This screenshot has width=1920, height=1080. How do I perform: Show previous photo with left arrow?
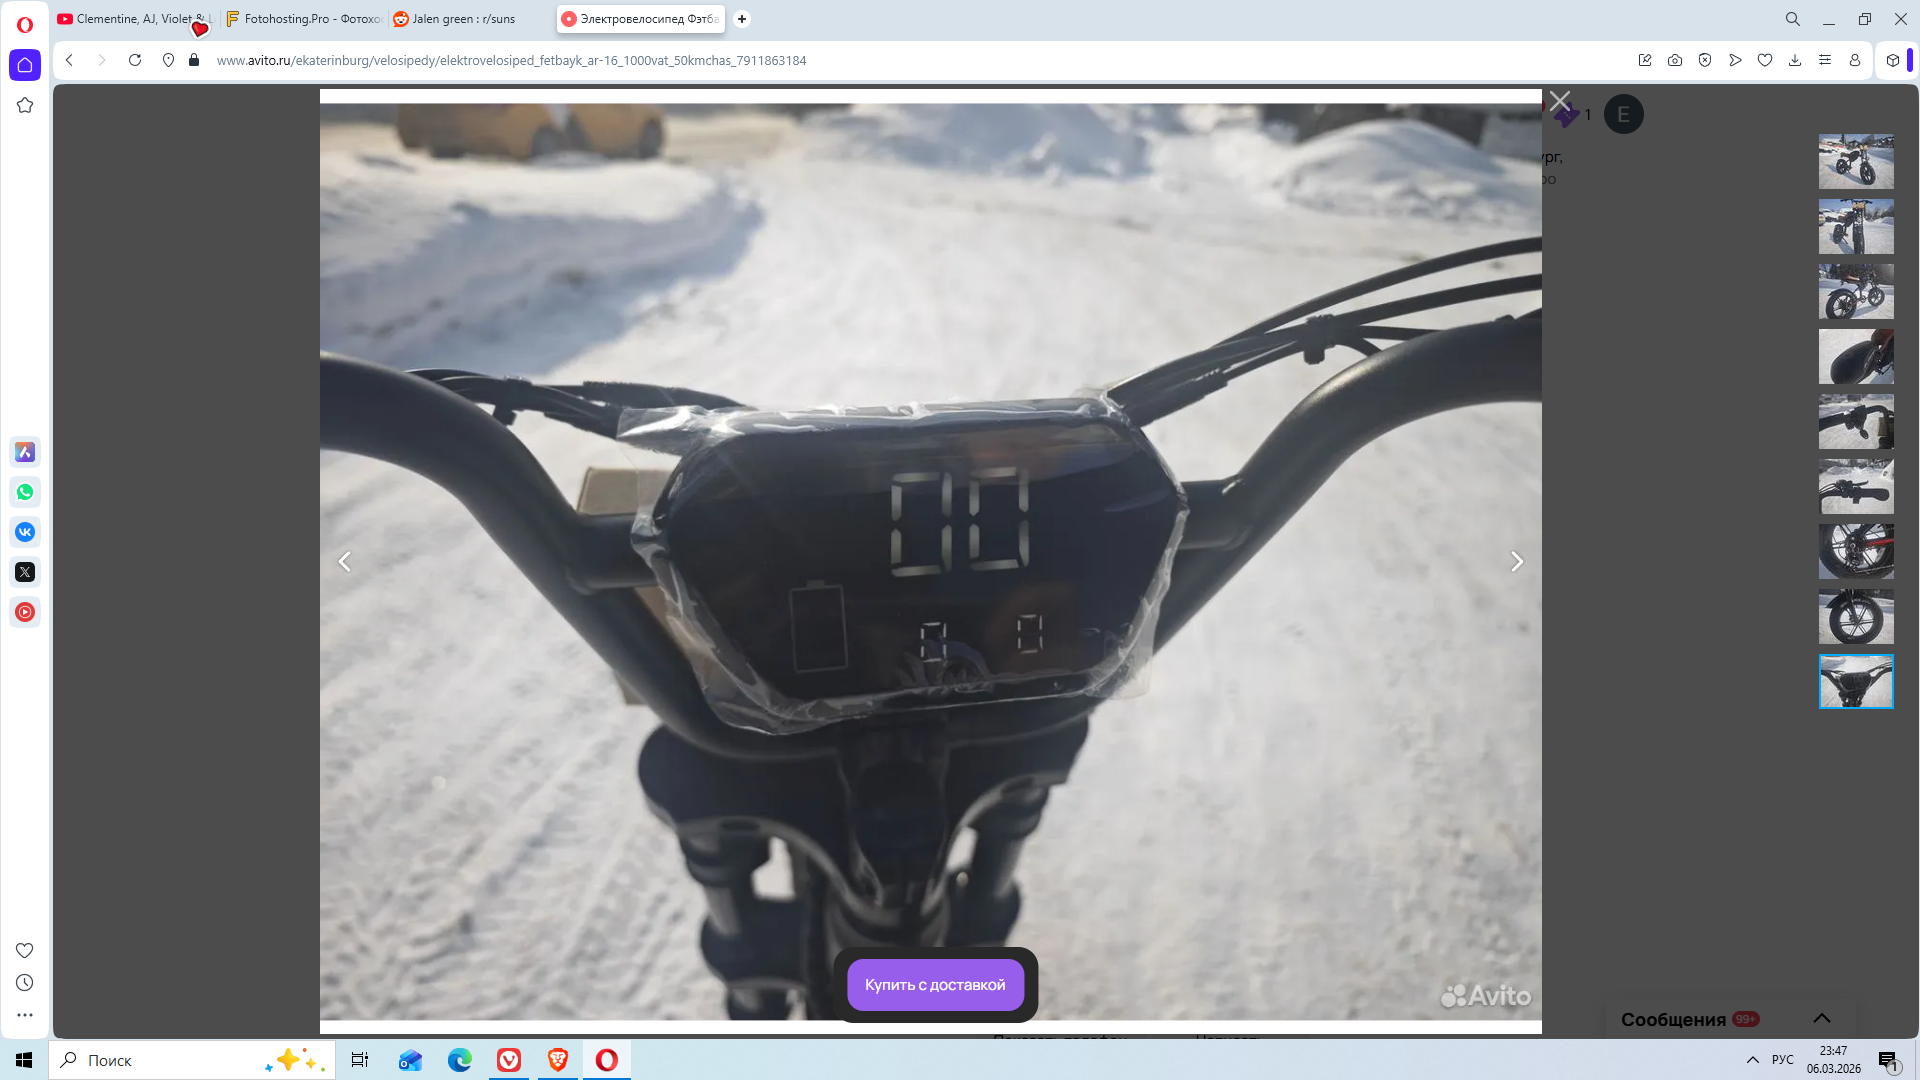[345, 562]
